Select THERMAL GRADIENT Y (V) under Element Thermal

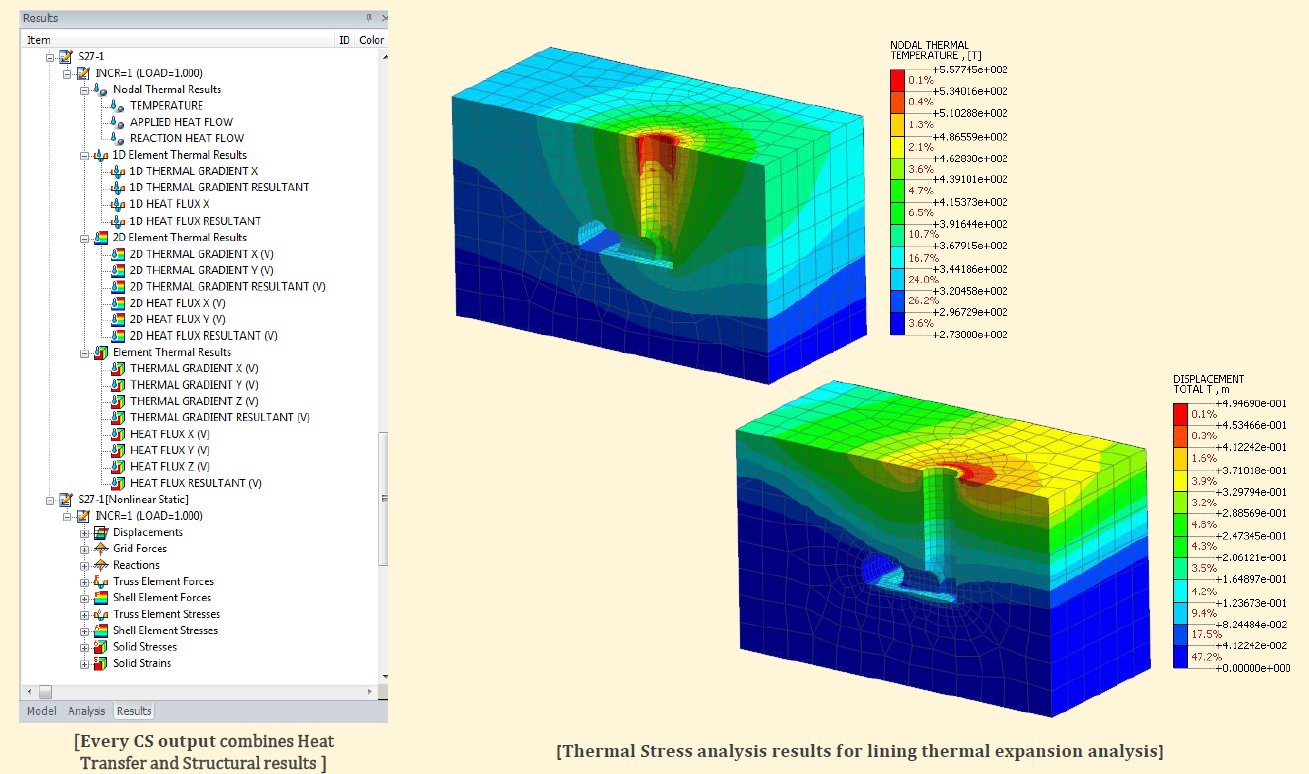tap(194, 385)
